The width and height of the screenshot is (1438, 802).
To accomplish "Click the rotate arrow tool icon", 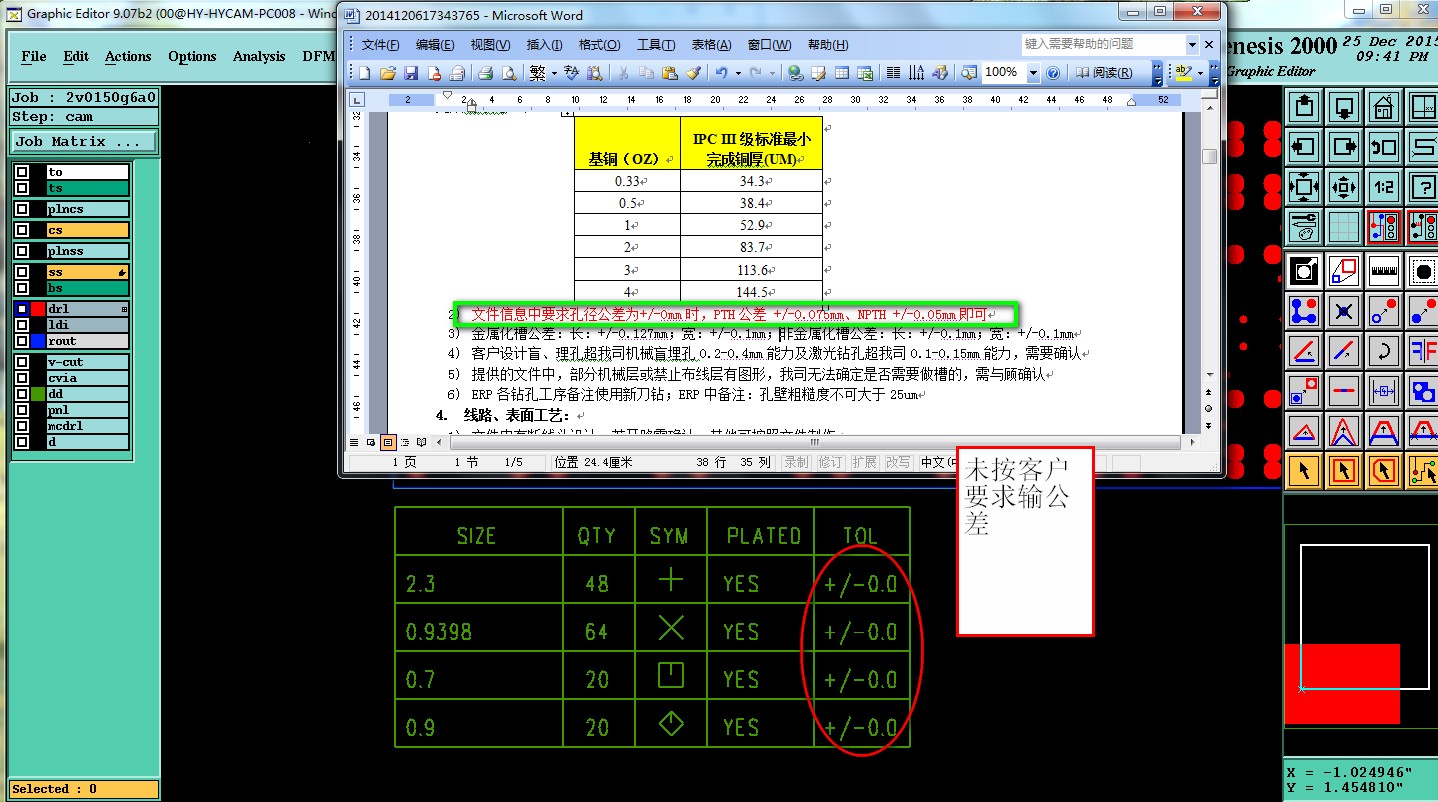I will click(1383, 351).
